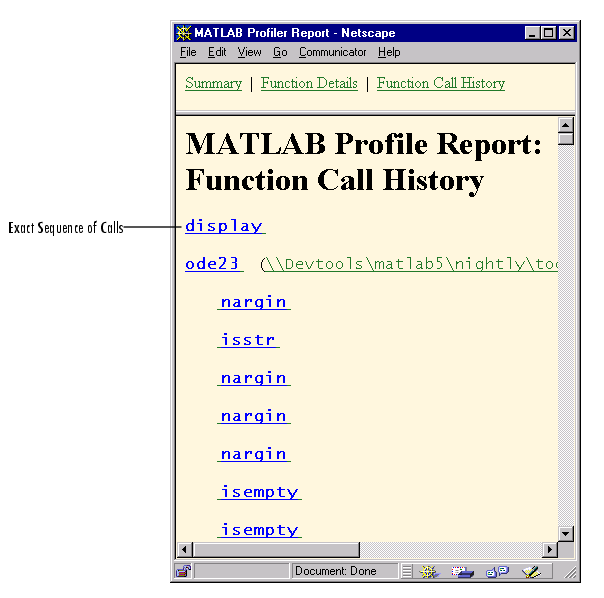Open Navigator from the component bar icon
Image resolution: width=604 pixels, height=598 pixels.
pos(429,571)
